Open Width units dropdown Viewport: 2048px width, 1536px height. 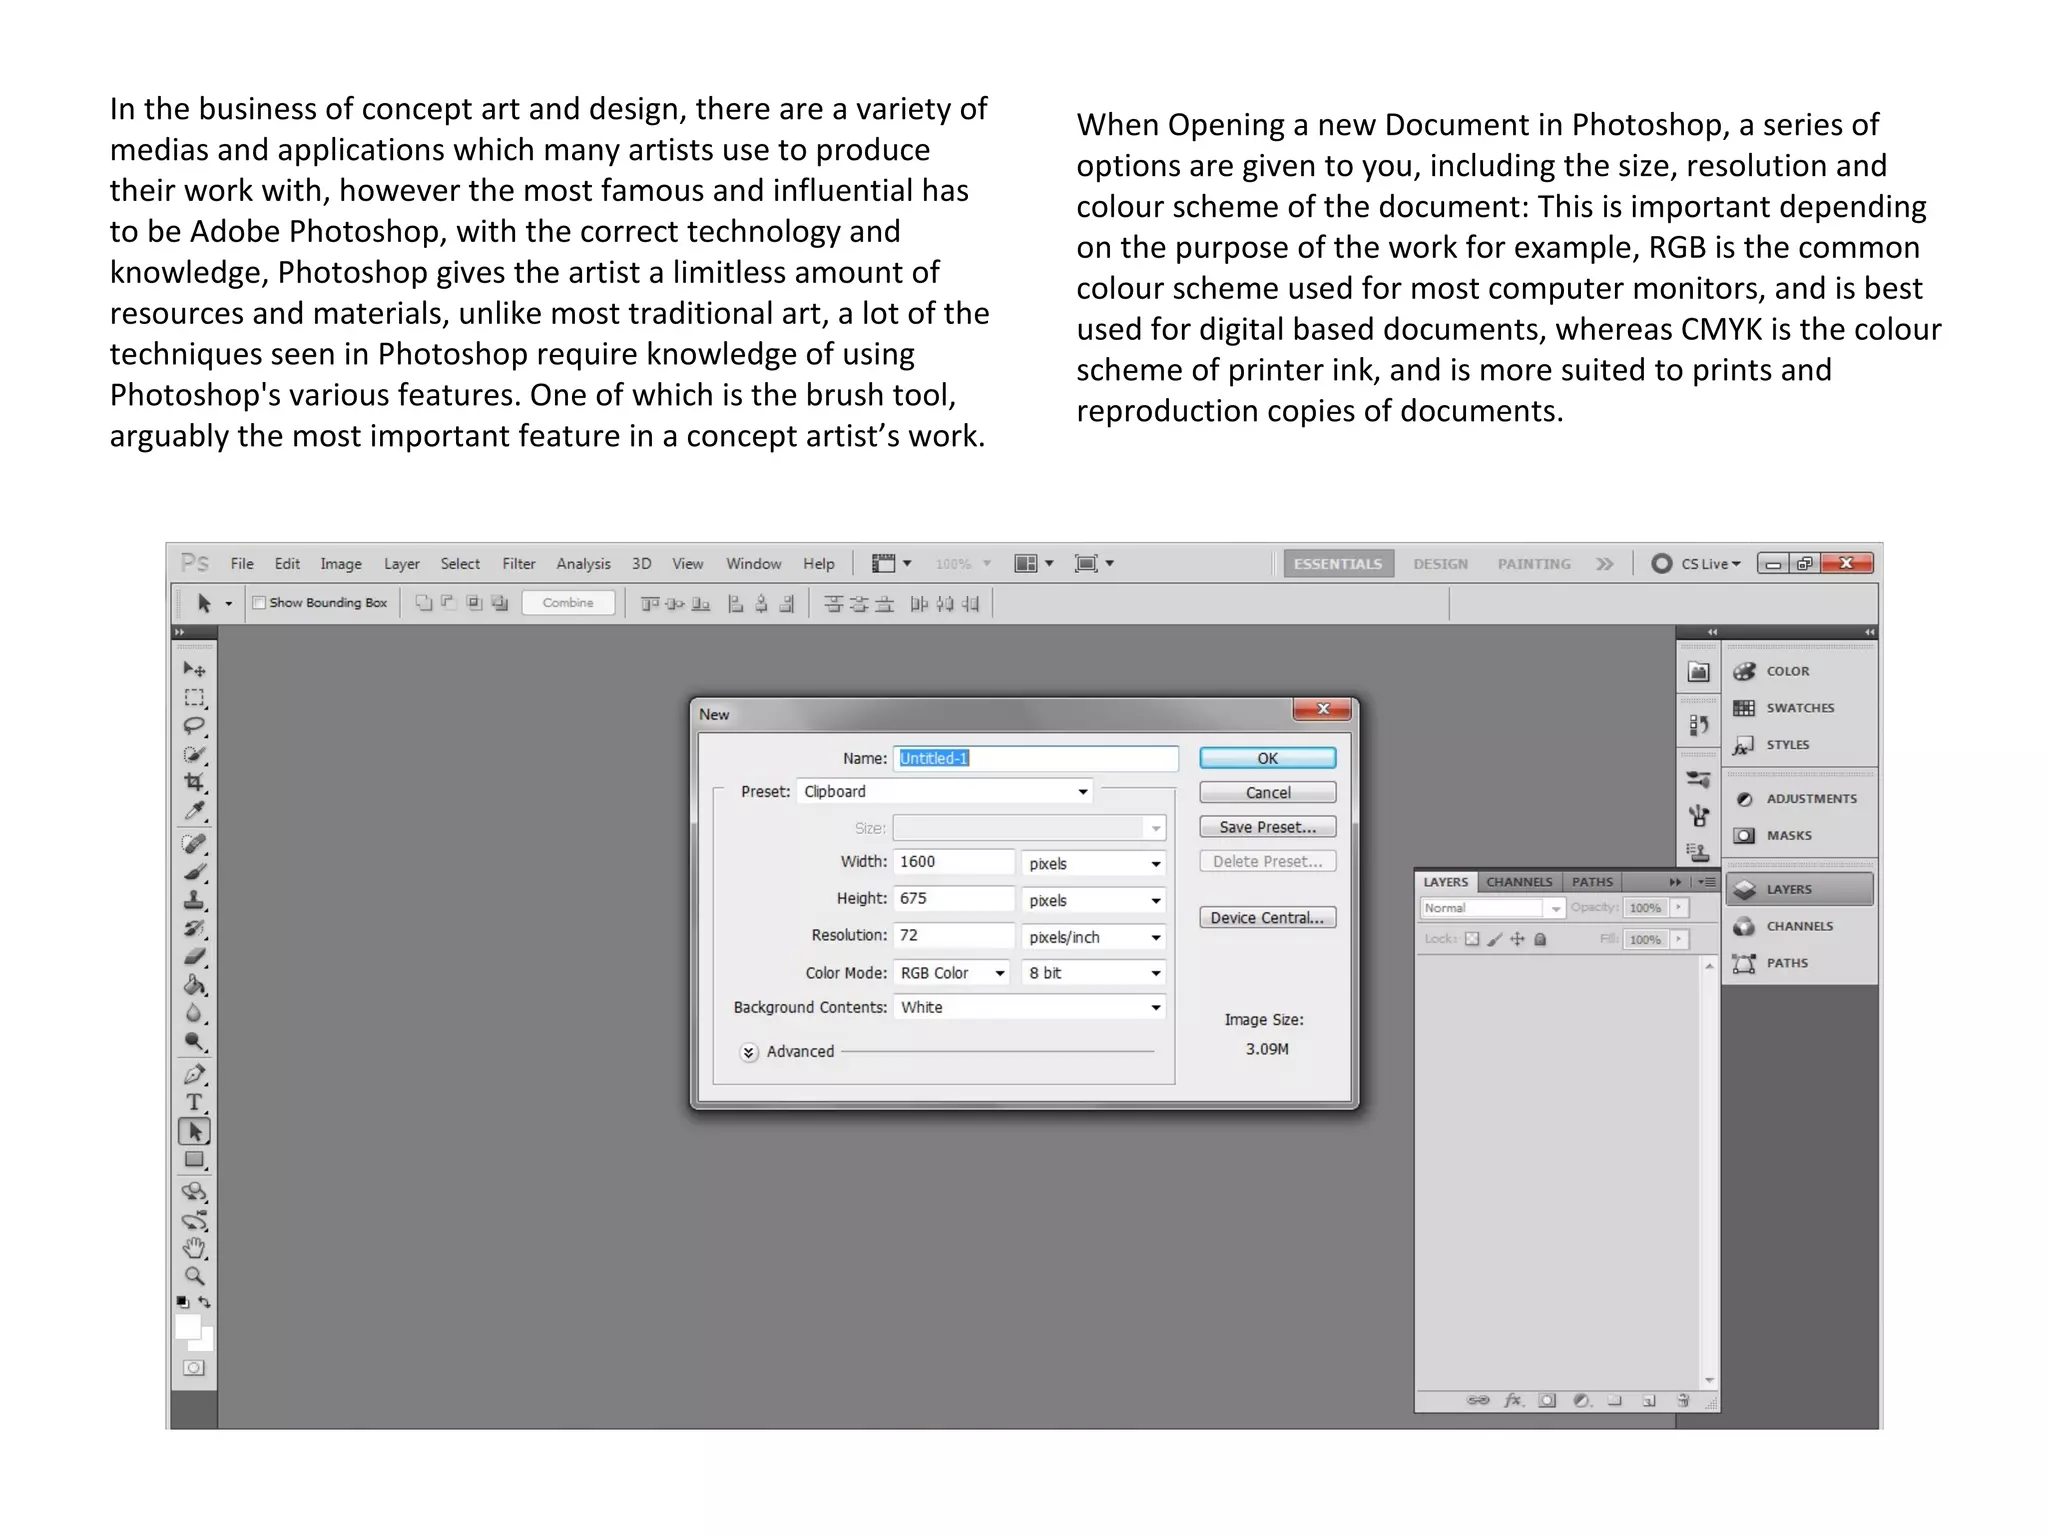tap(1094, 863)
